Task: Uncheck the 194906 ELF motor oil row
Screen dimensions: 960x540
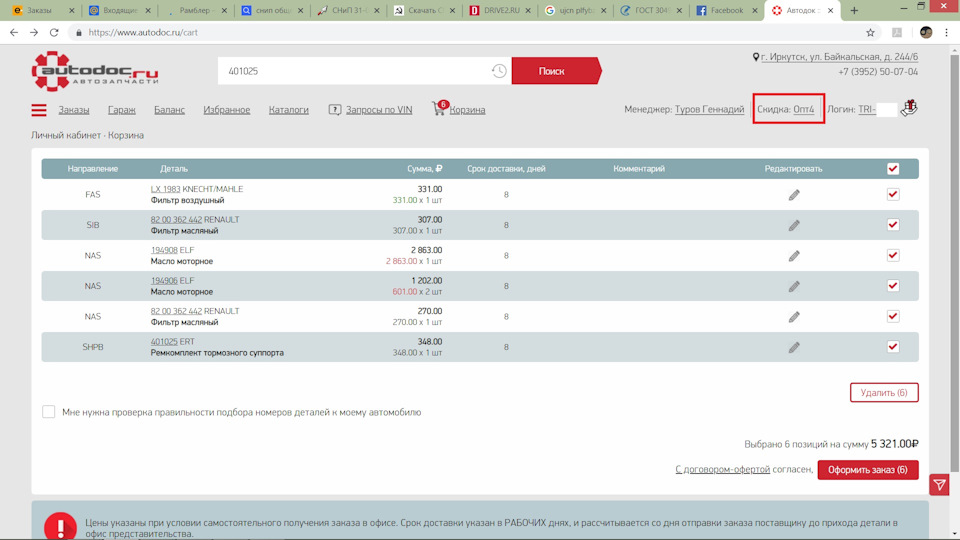Action: (x=893, y=286)
